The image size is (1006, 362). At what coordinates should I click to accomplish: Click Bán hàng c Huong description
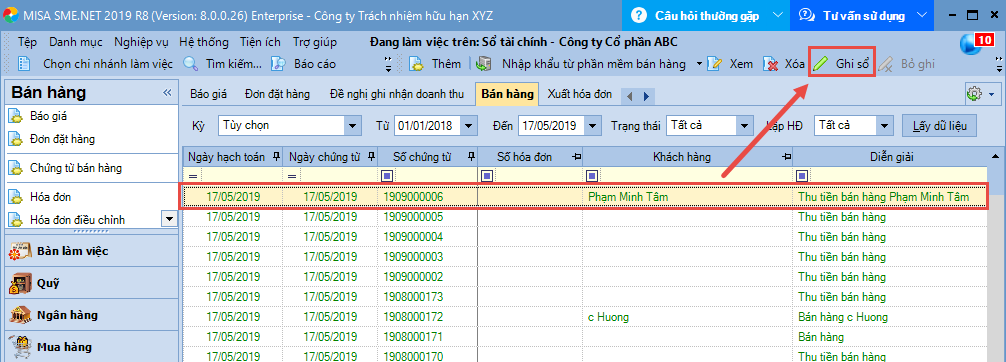coord(843,317)
